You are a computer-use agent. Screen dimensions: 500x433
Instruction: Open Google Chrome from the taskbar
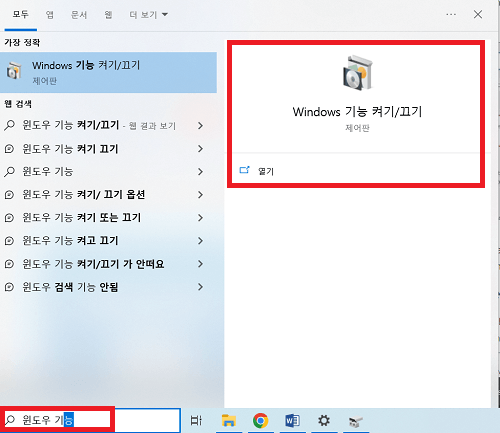coord(261,420)
